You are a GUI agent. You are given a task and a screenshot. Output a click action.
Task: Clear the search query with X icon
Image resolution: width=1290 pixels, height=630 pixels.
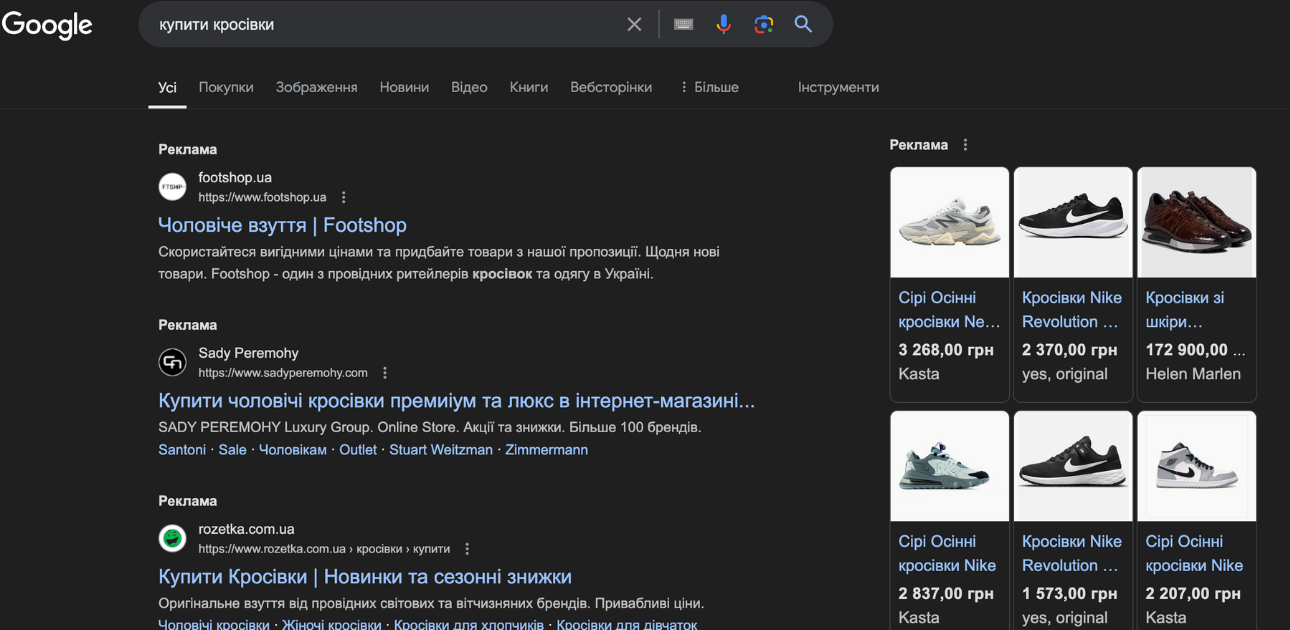pos(634,24)
